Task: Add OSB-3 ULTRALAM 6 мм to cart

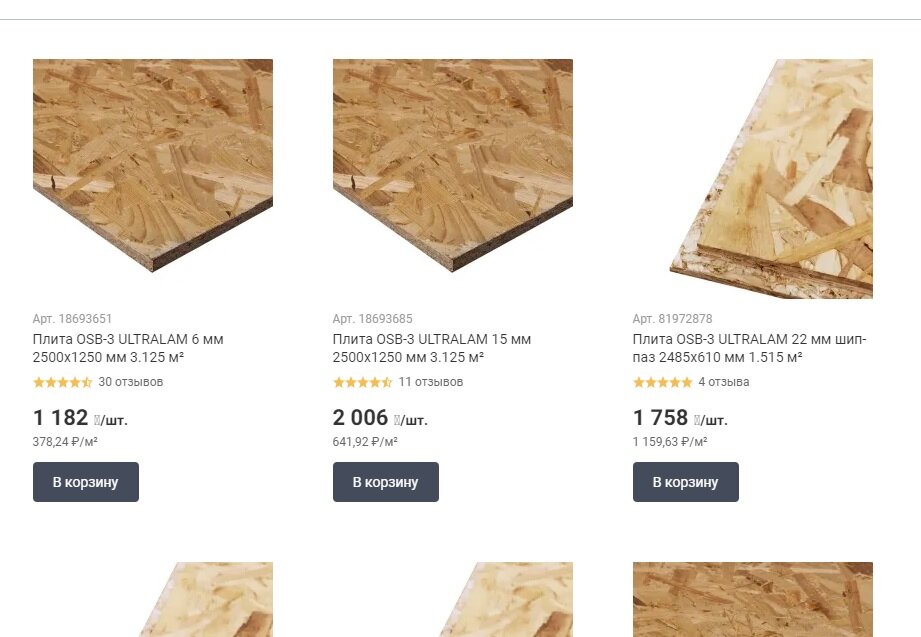Action: [x=86, y=482]
